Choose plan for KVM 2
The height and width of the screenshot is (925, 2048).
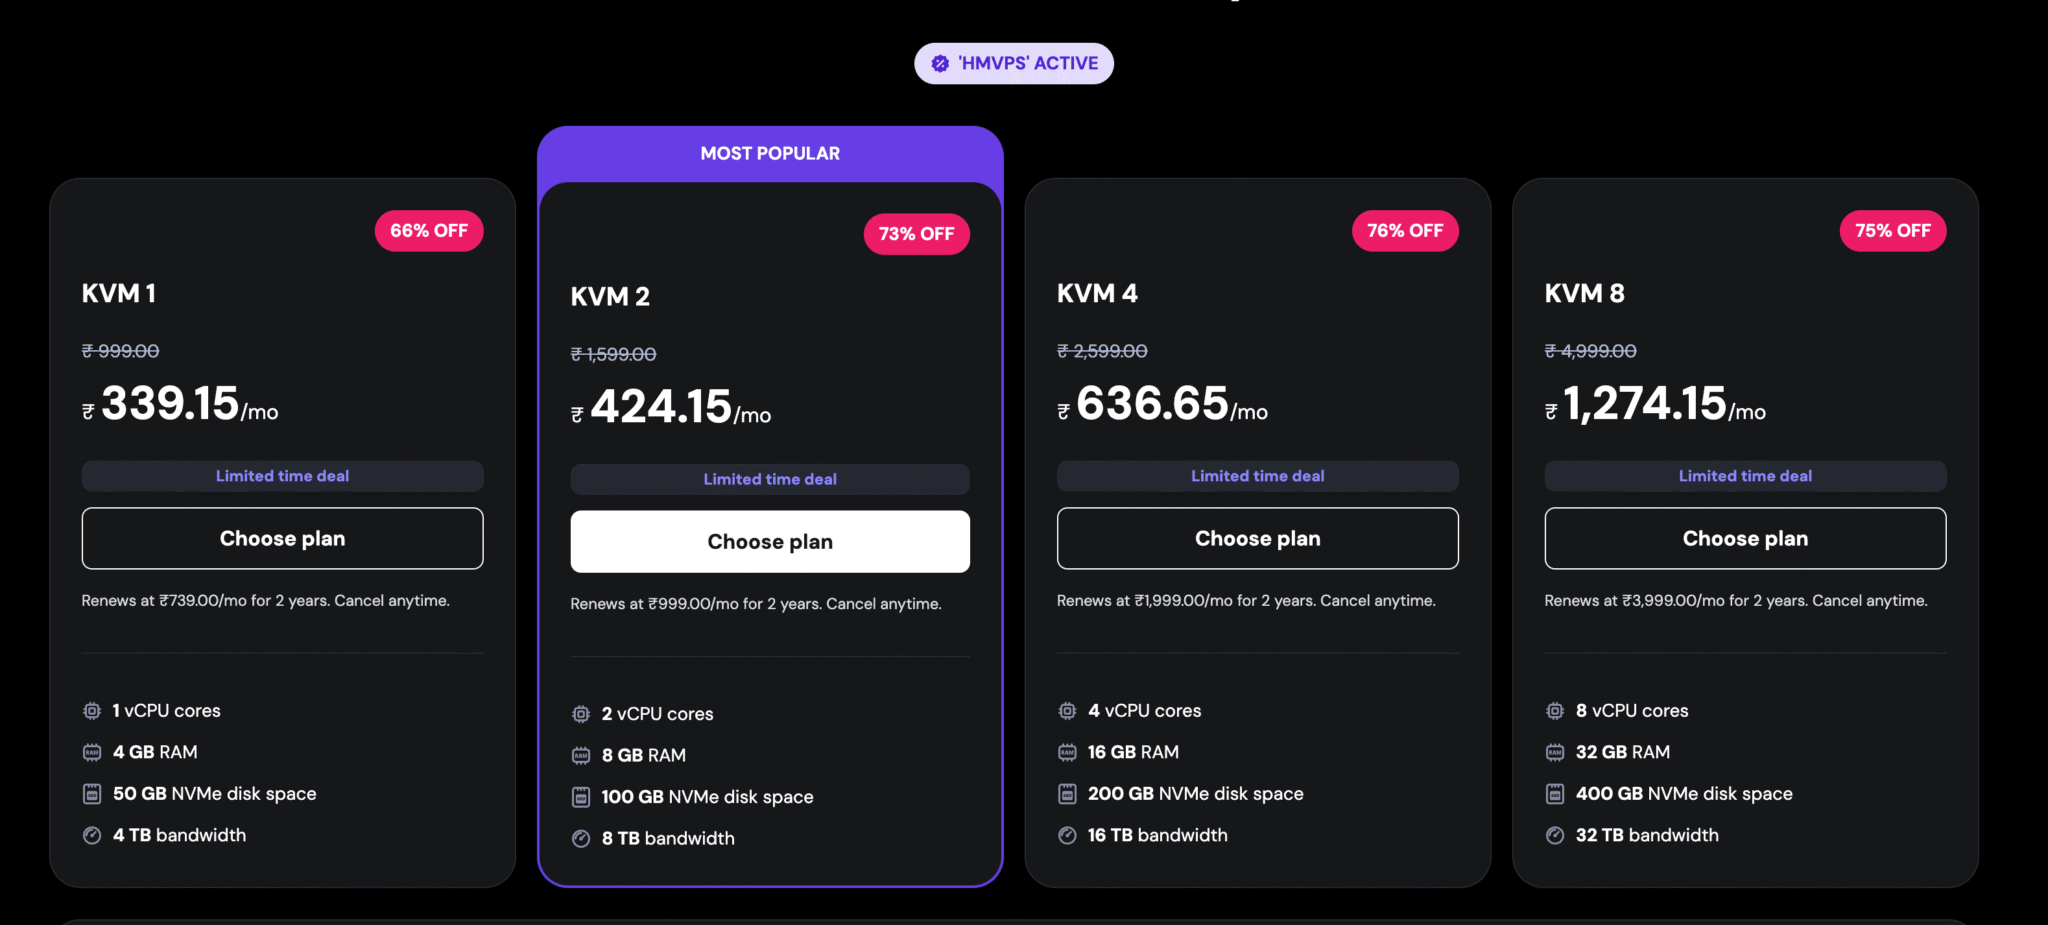(x=770, y=541)
